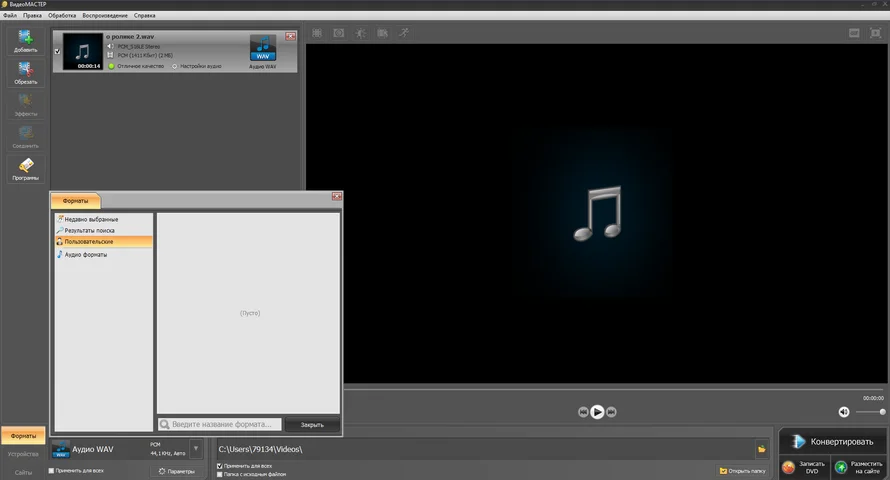Click Разместить на сайте upload icon
This screenshot has width=890, height=480.
point(842,467)
